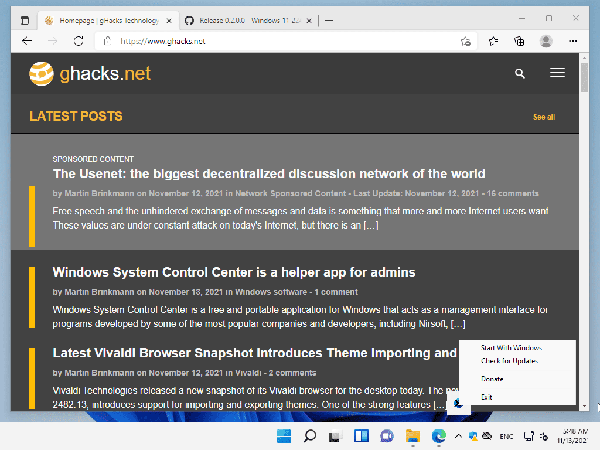Open the Favorites list icon

(493, 41)
